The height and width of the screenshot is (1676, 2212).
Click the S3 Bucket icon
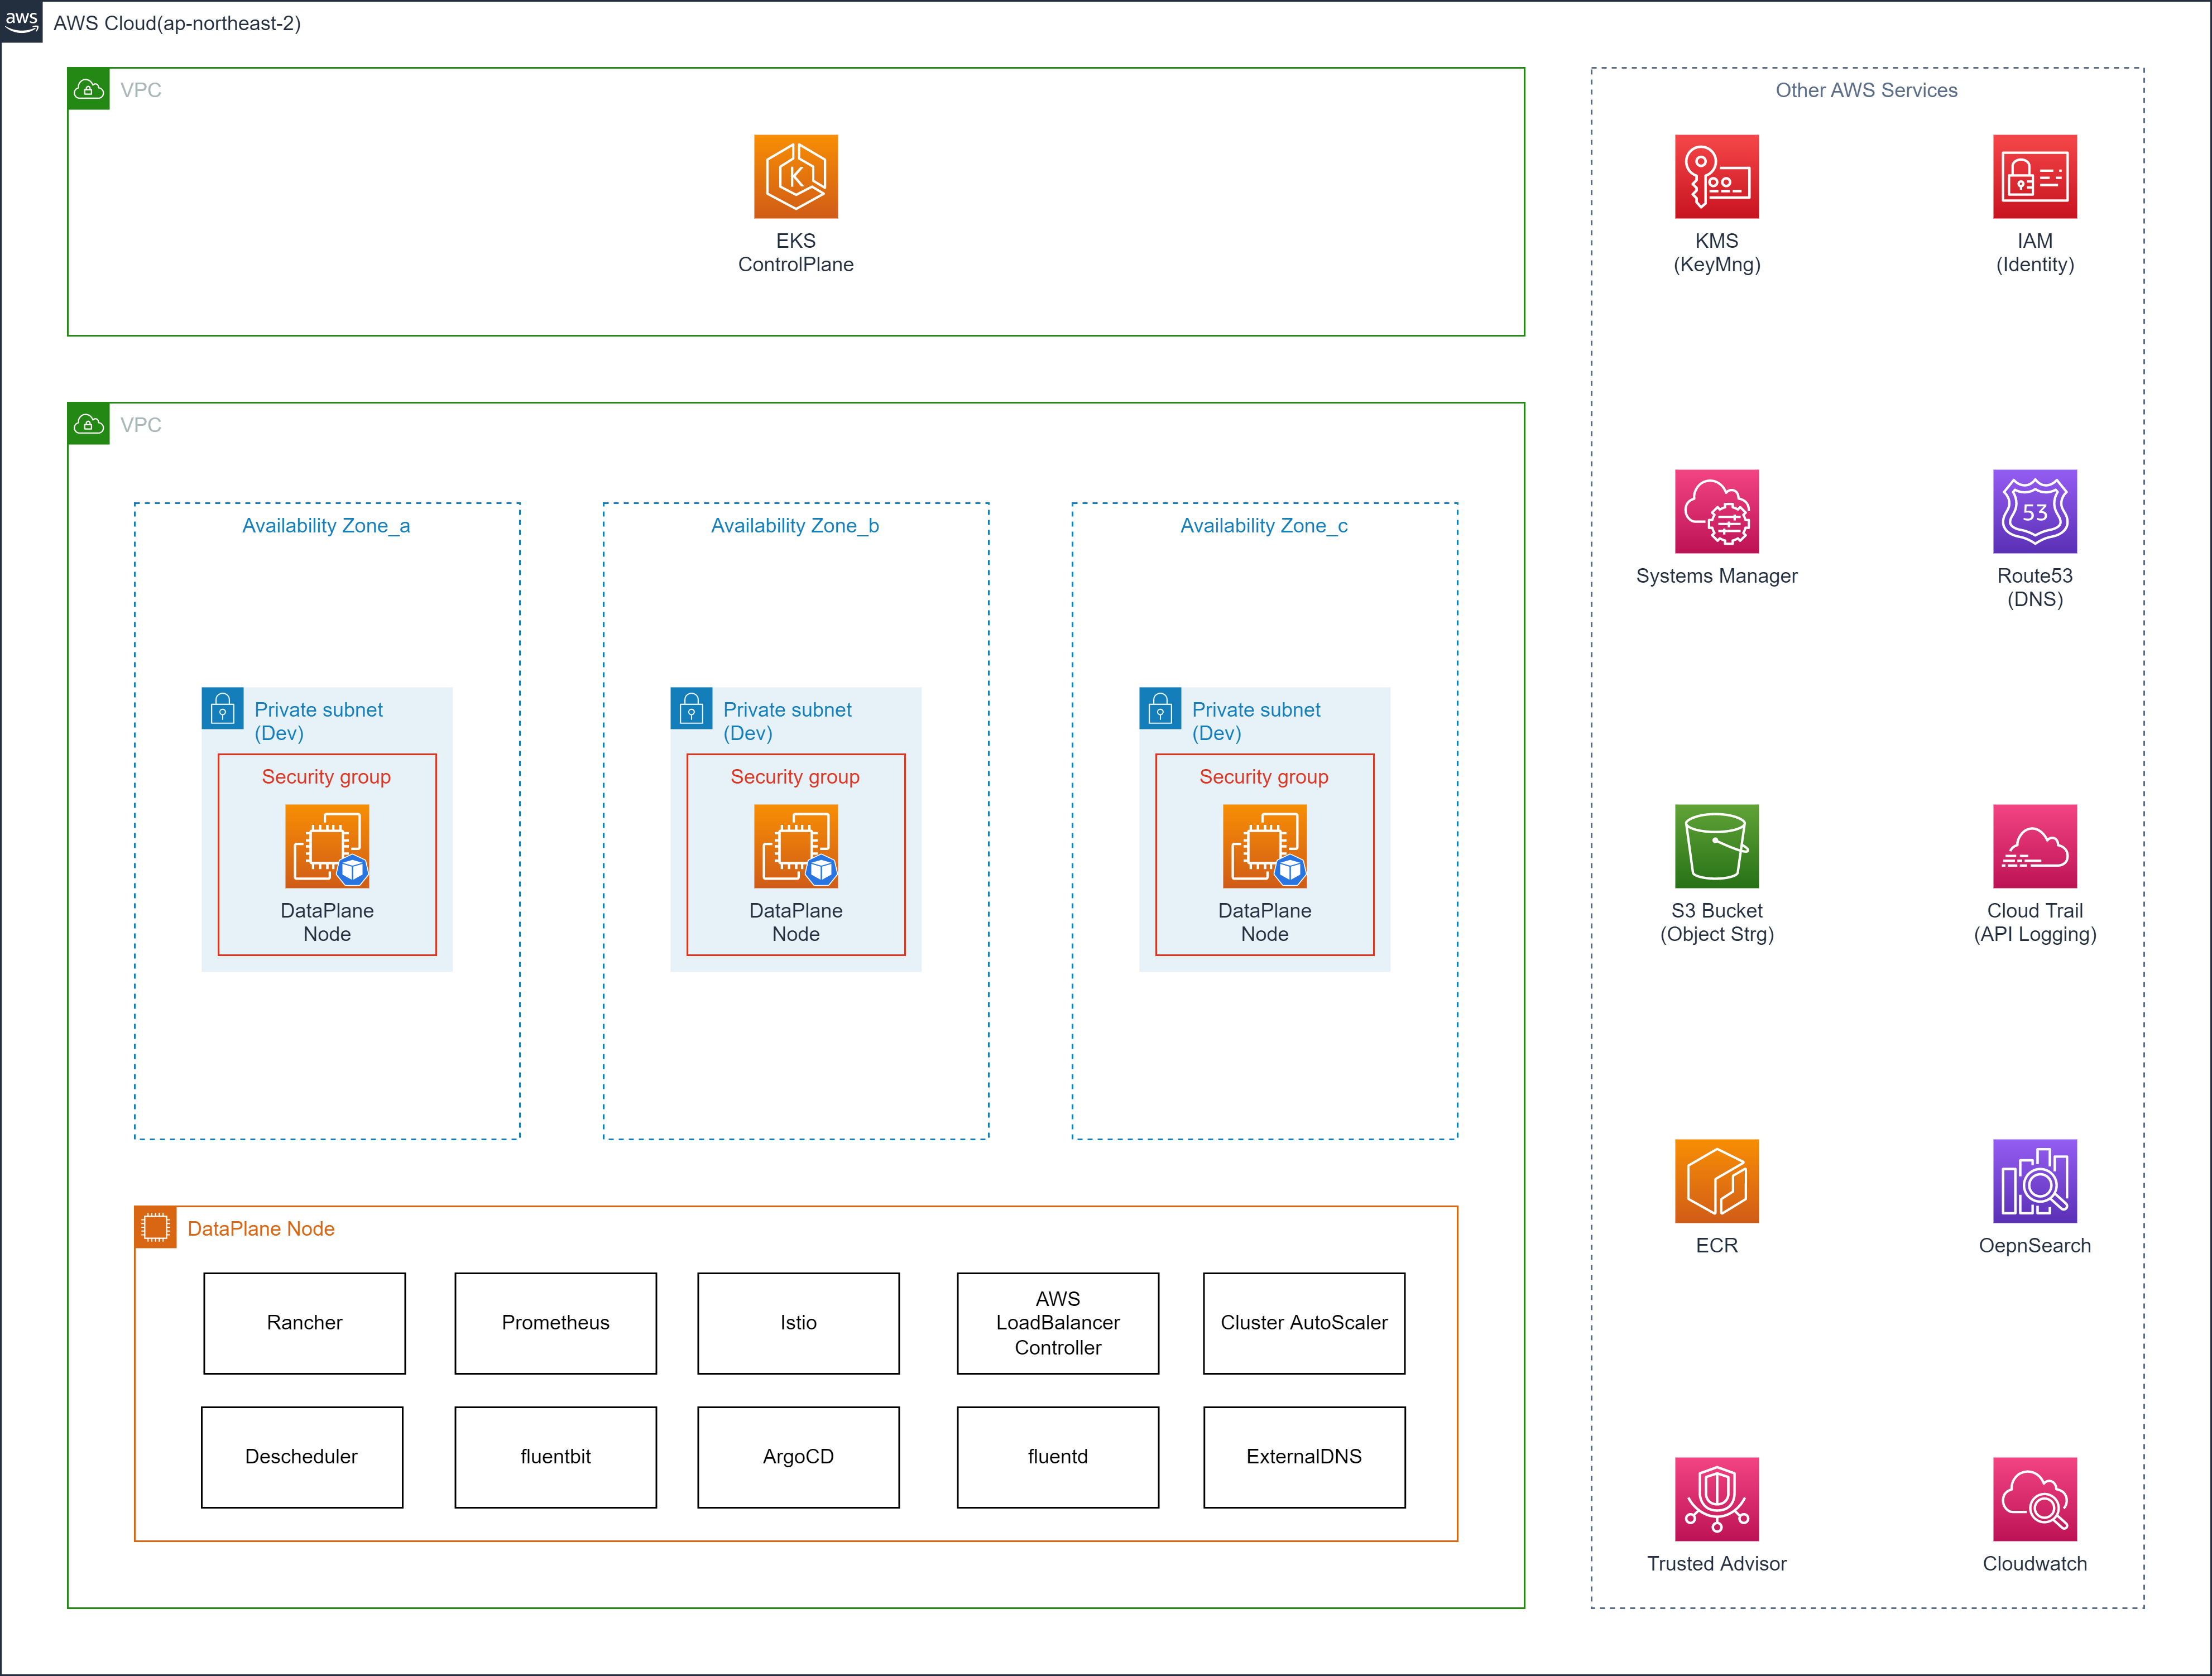coord(1717,846)
